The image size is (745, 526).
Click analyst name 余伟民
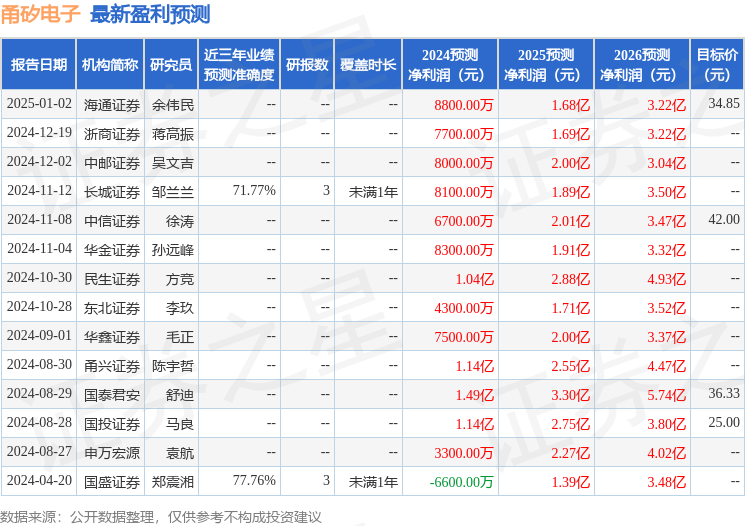coord(173,105)
